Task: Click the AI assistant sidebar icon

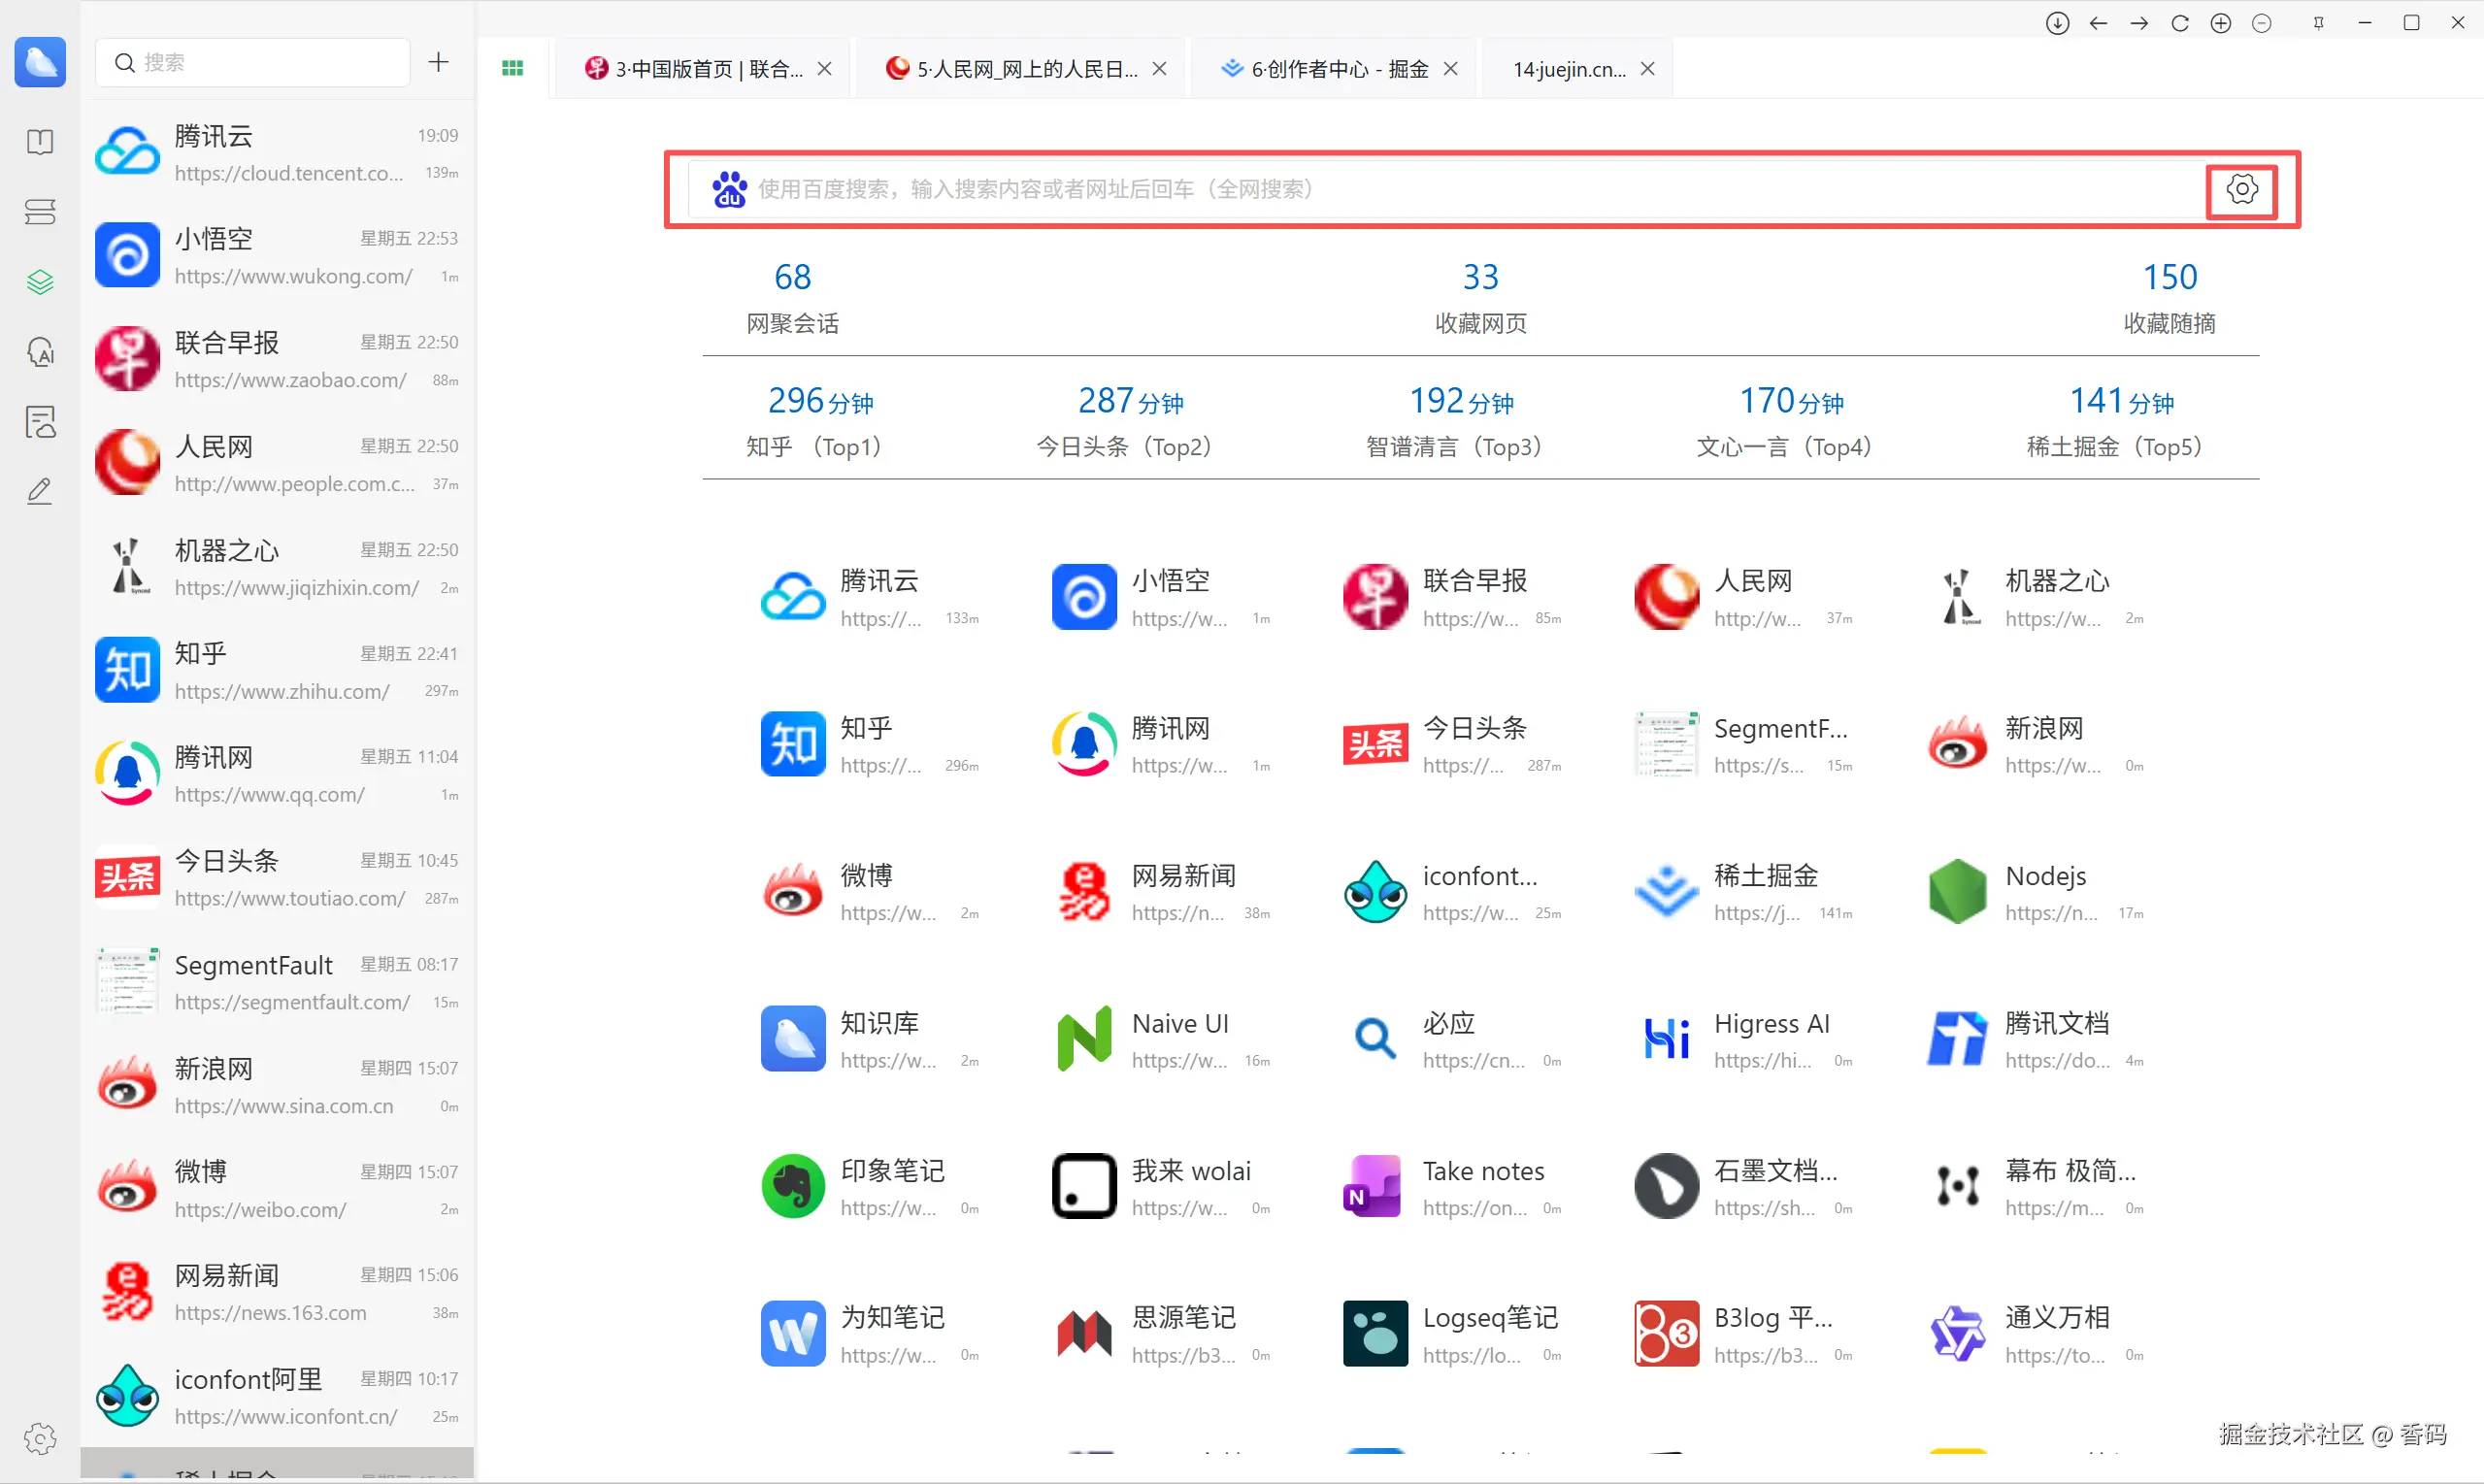Action: tap(40, 352)
